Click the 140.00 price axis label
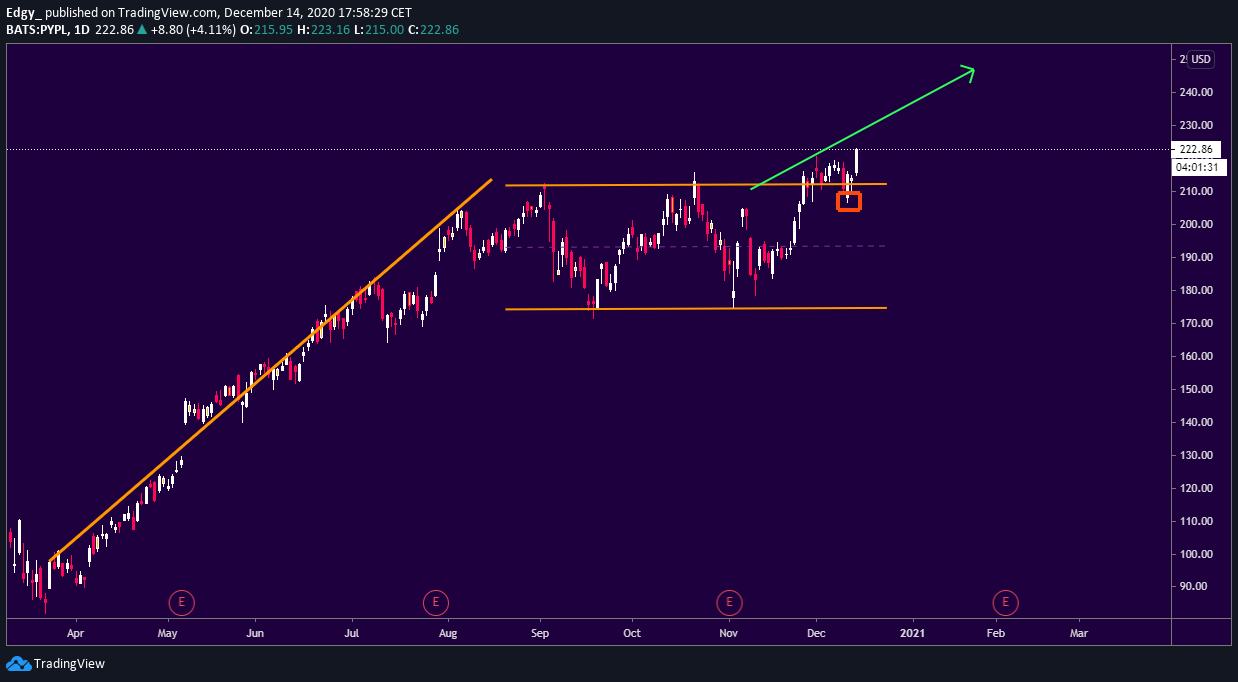This screenshot has height=682, width=1238. point(1197,422)
